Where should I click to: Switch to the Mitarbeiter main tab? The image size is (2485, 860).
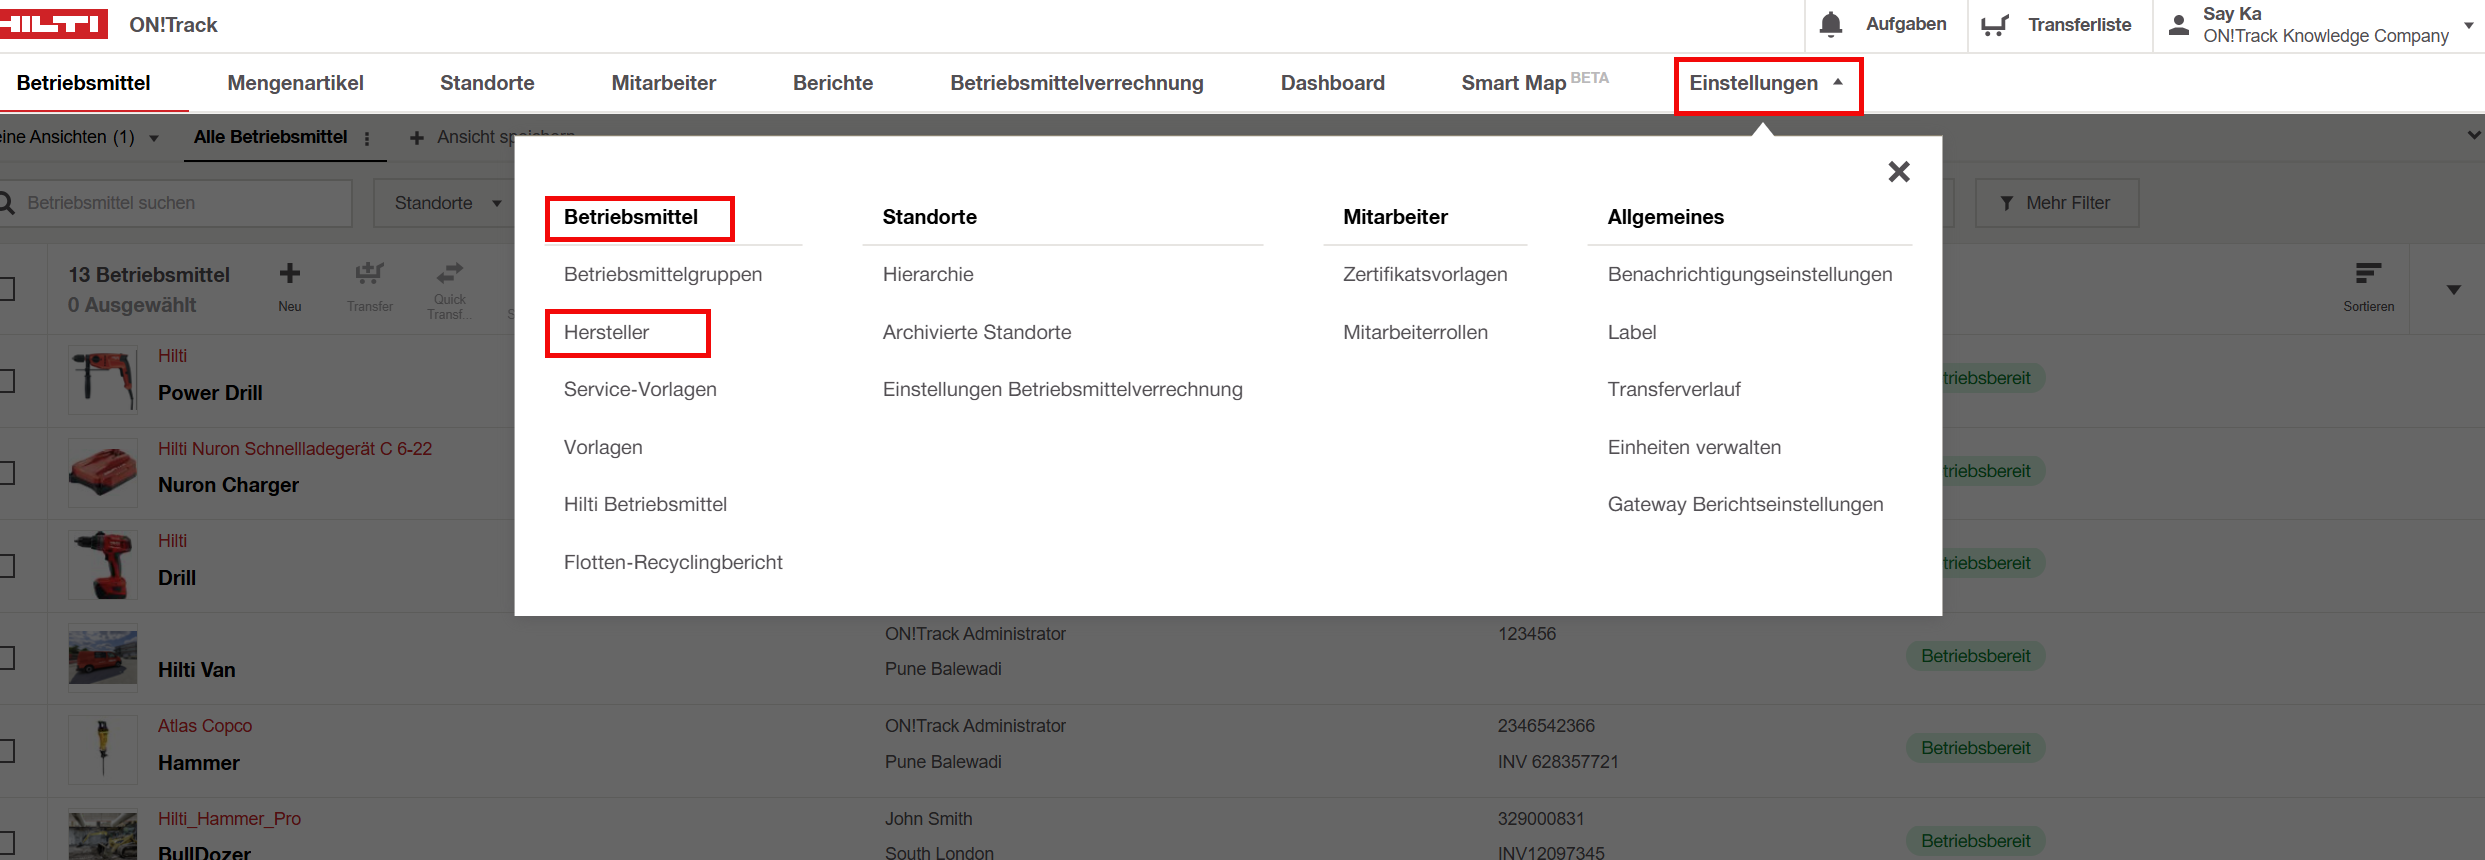(663, 83)
